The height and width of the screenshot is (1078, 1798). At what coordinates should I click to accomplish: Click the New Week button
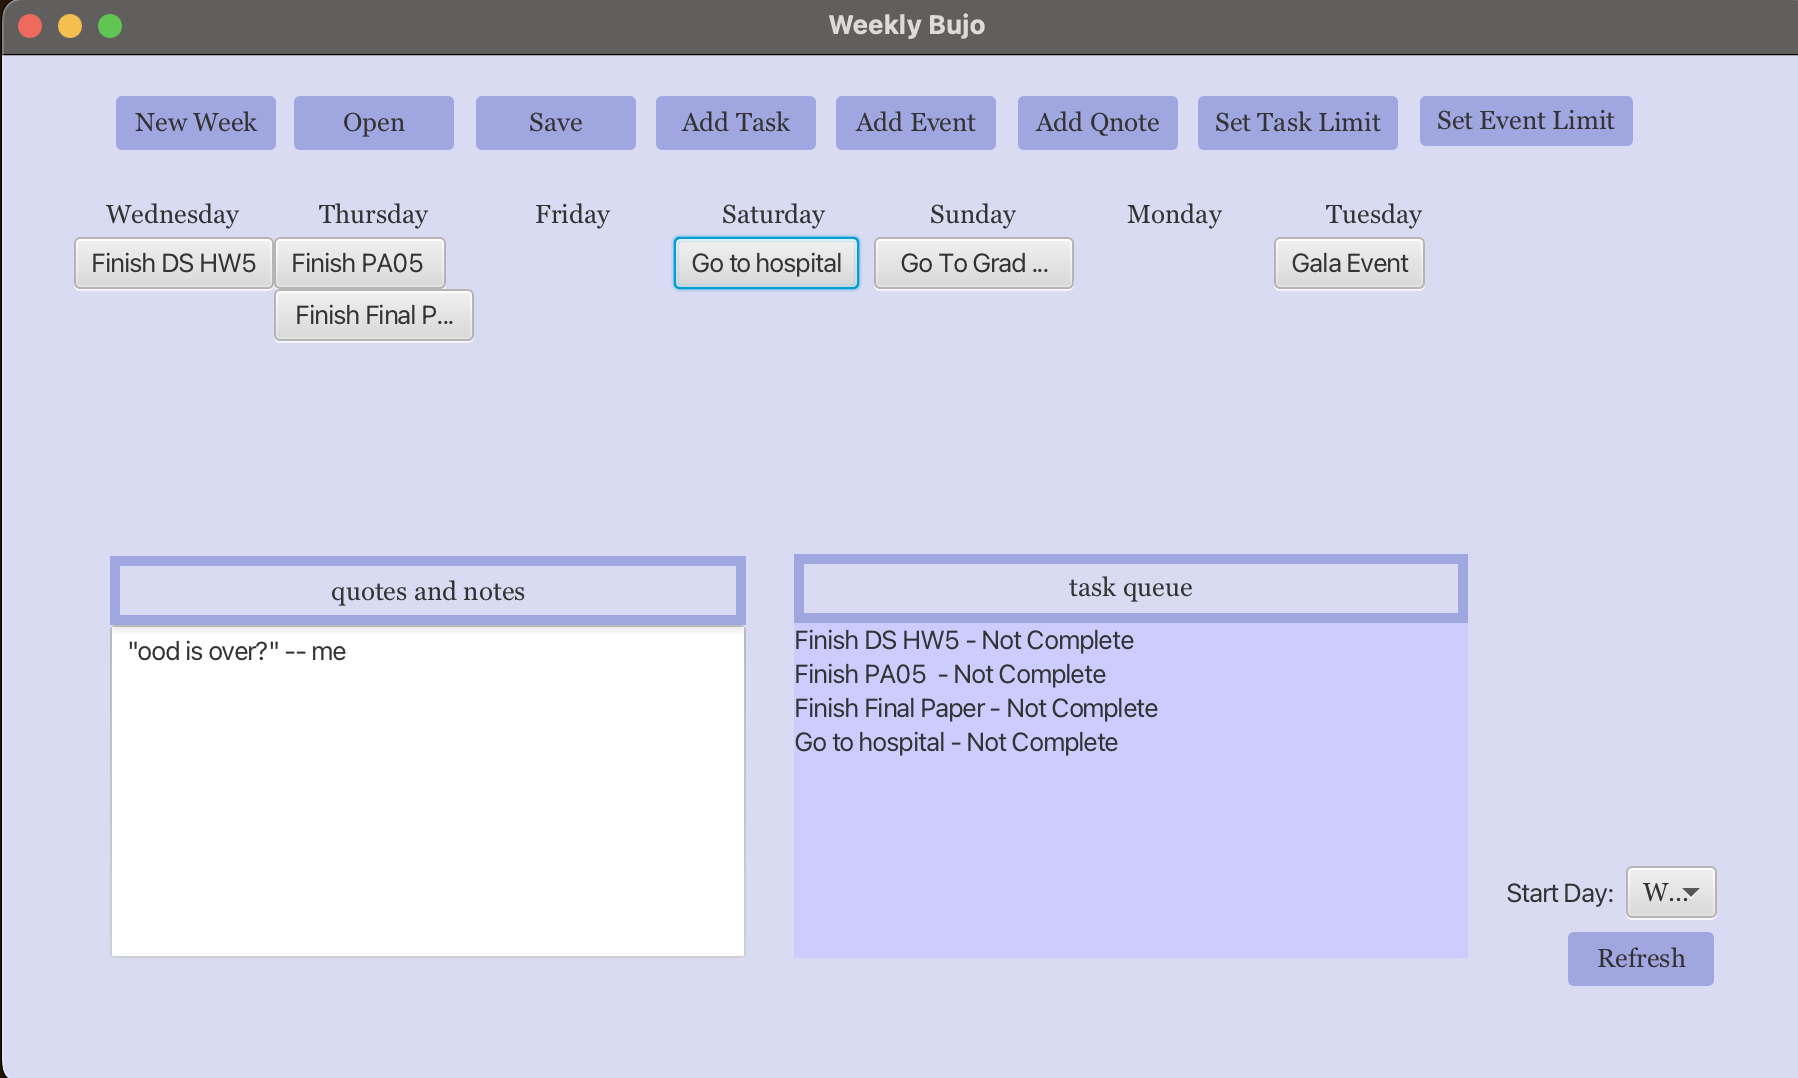click(195, 123)
